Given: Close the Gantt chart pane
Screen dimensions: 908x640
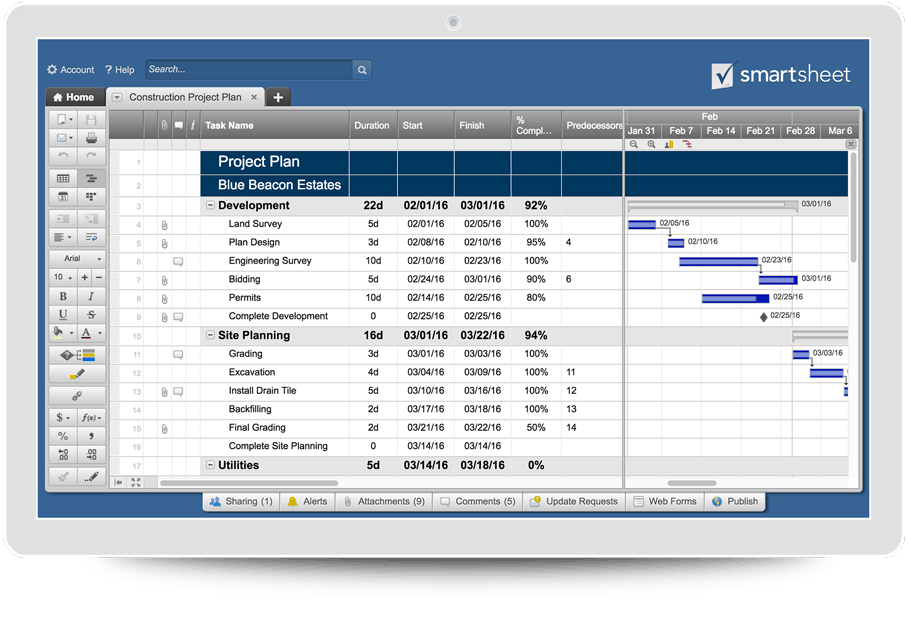Looking at the screenshot, I should [x=851, y=144].
